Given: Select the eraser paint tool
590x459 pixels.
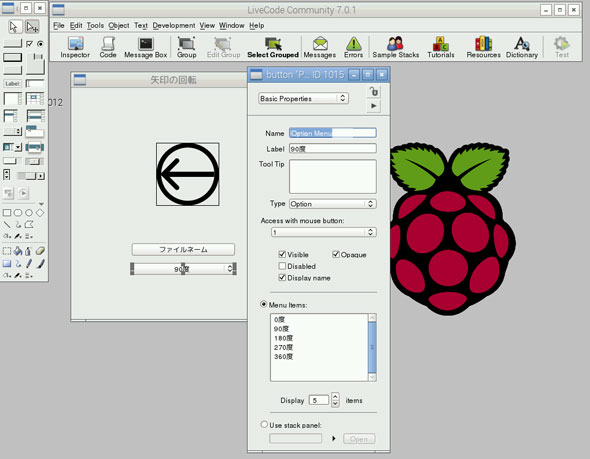Looking at the screenshot, I should [40, 251].
